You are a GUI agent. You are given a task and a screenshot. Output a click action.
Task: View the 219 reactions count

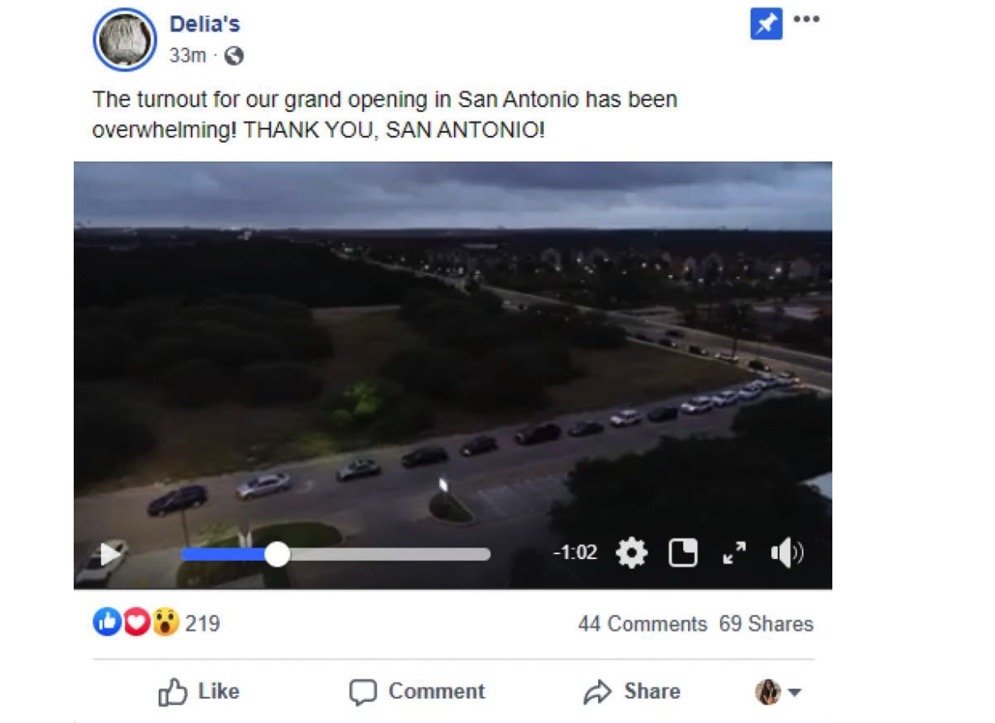(x=202, y=623)
